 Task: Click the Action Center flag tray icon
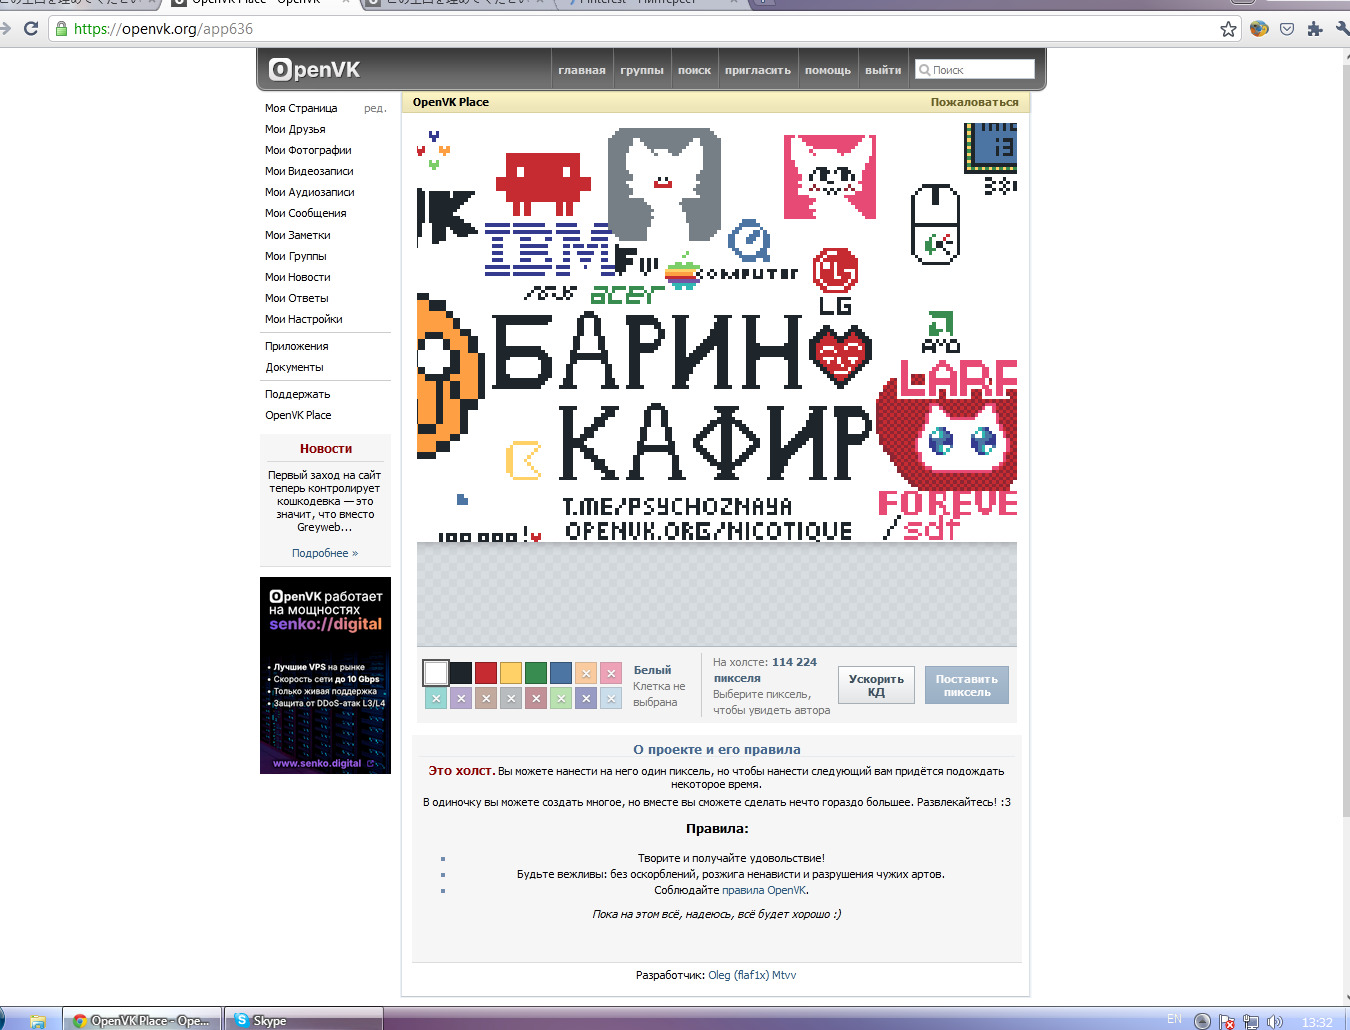[x=1227, y=1021]
